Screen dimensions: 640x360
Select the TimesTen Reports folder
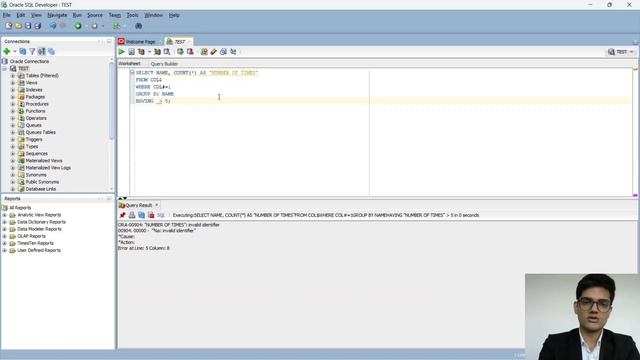pos(35,243)
